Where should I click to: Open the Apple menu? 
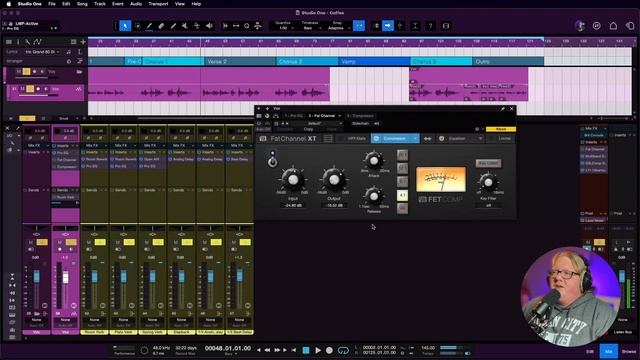click(x=9, y=4)
